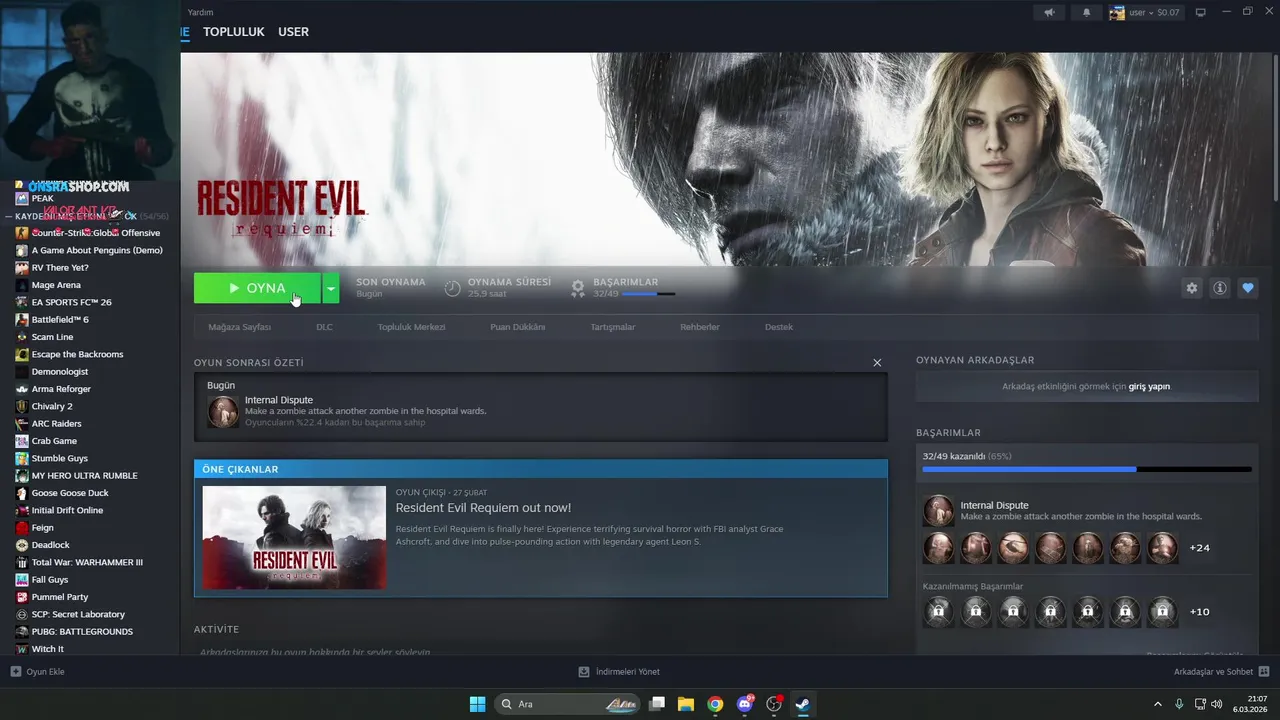This screenshot has height=720, width=1280.
Task: Open the Topluluk Merkezi tab
Action: pyautogui.click(x=411, y=327)
